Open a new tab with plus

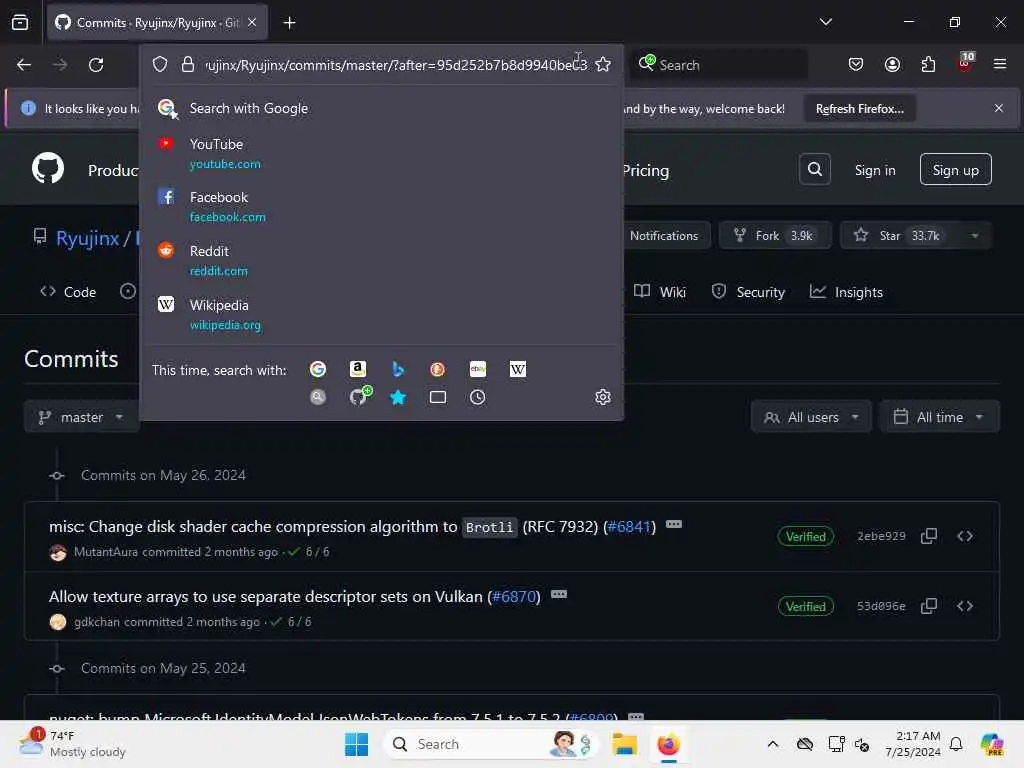coord(289,23)
